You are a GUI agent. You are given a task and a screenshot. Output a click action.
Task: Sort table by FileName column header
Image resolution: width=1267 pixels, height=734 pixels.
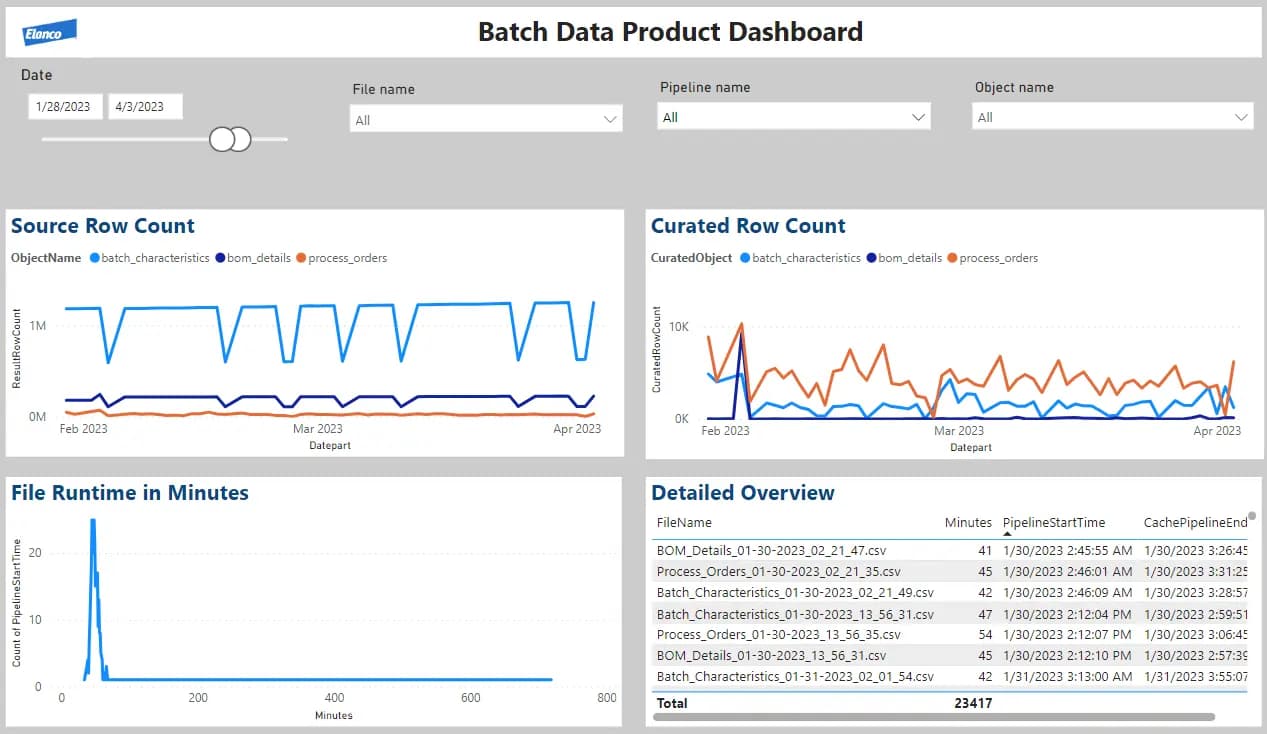click(684, 522)
